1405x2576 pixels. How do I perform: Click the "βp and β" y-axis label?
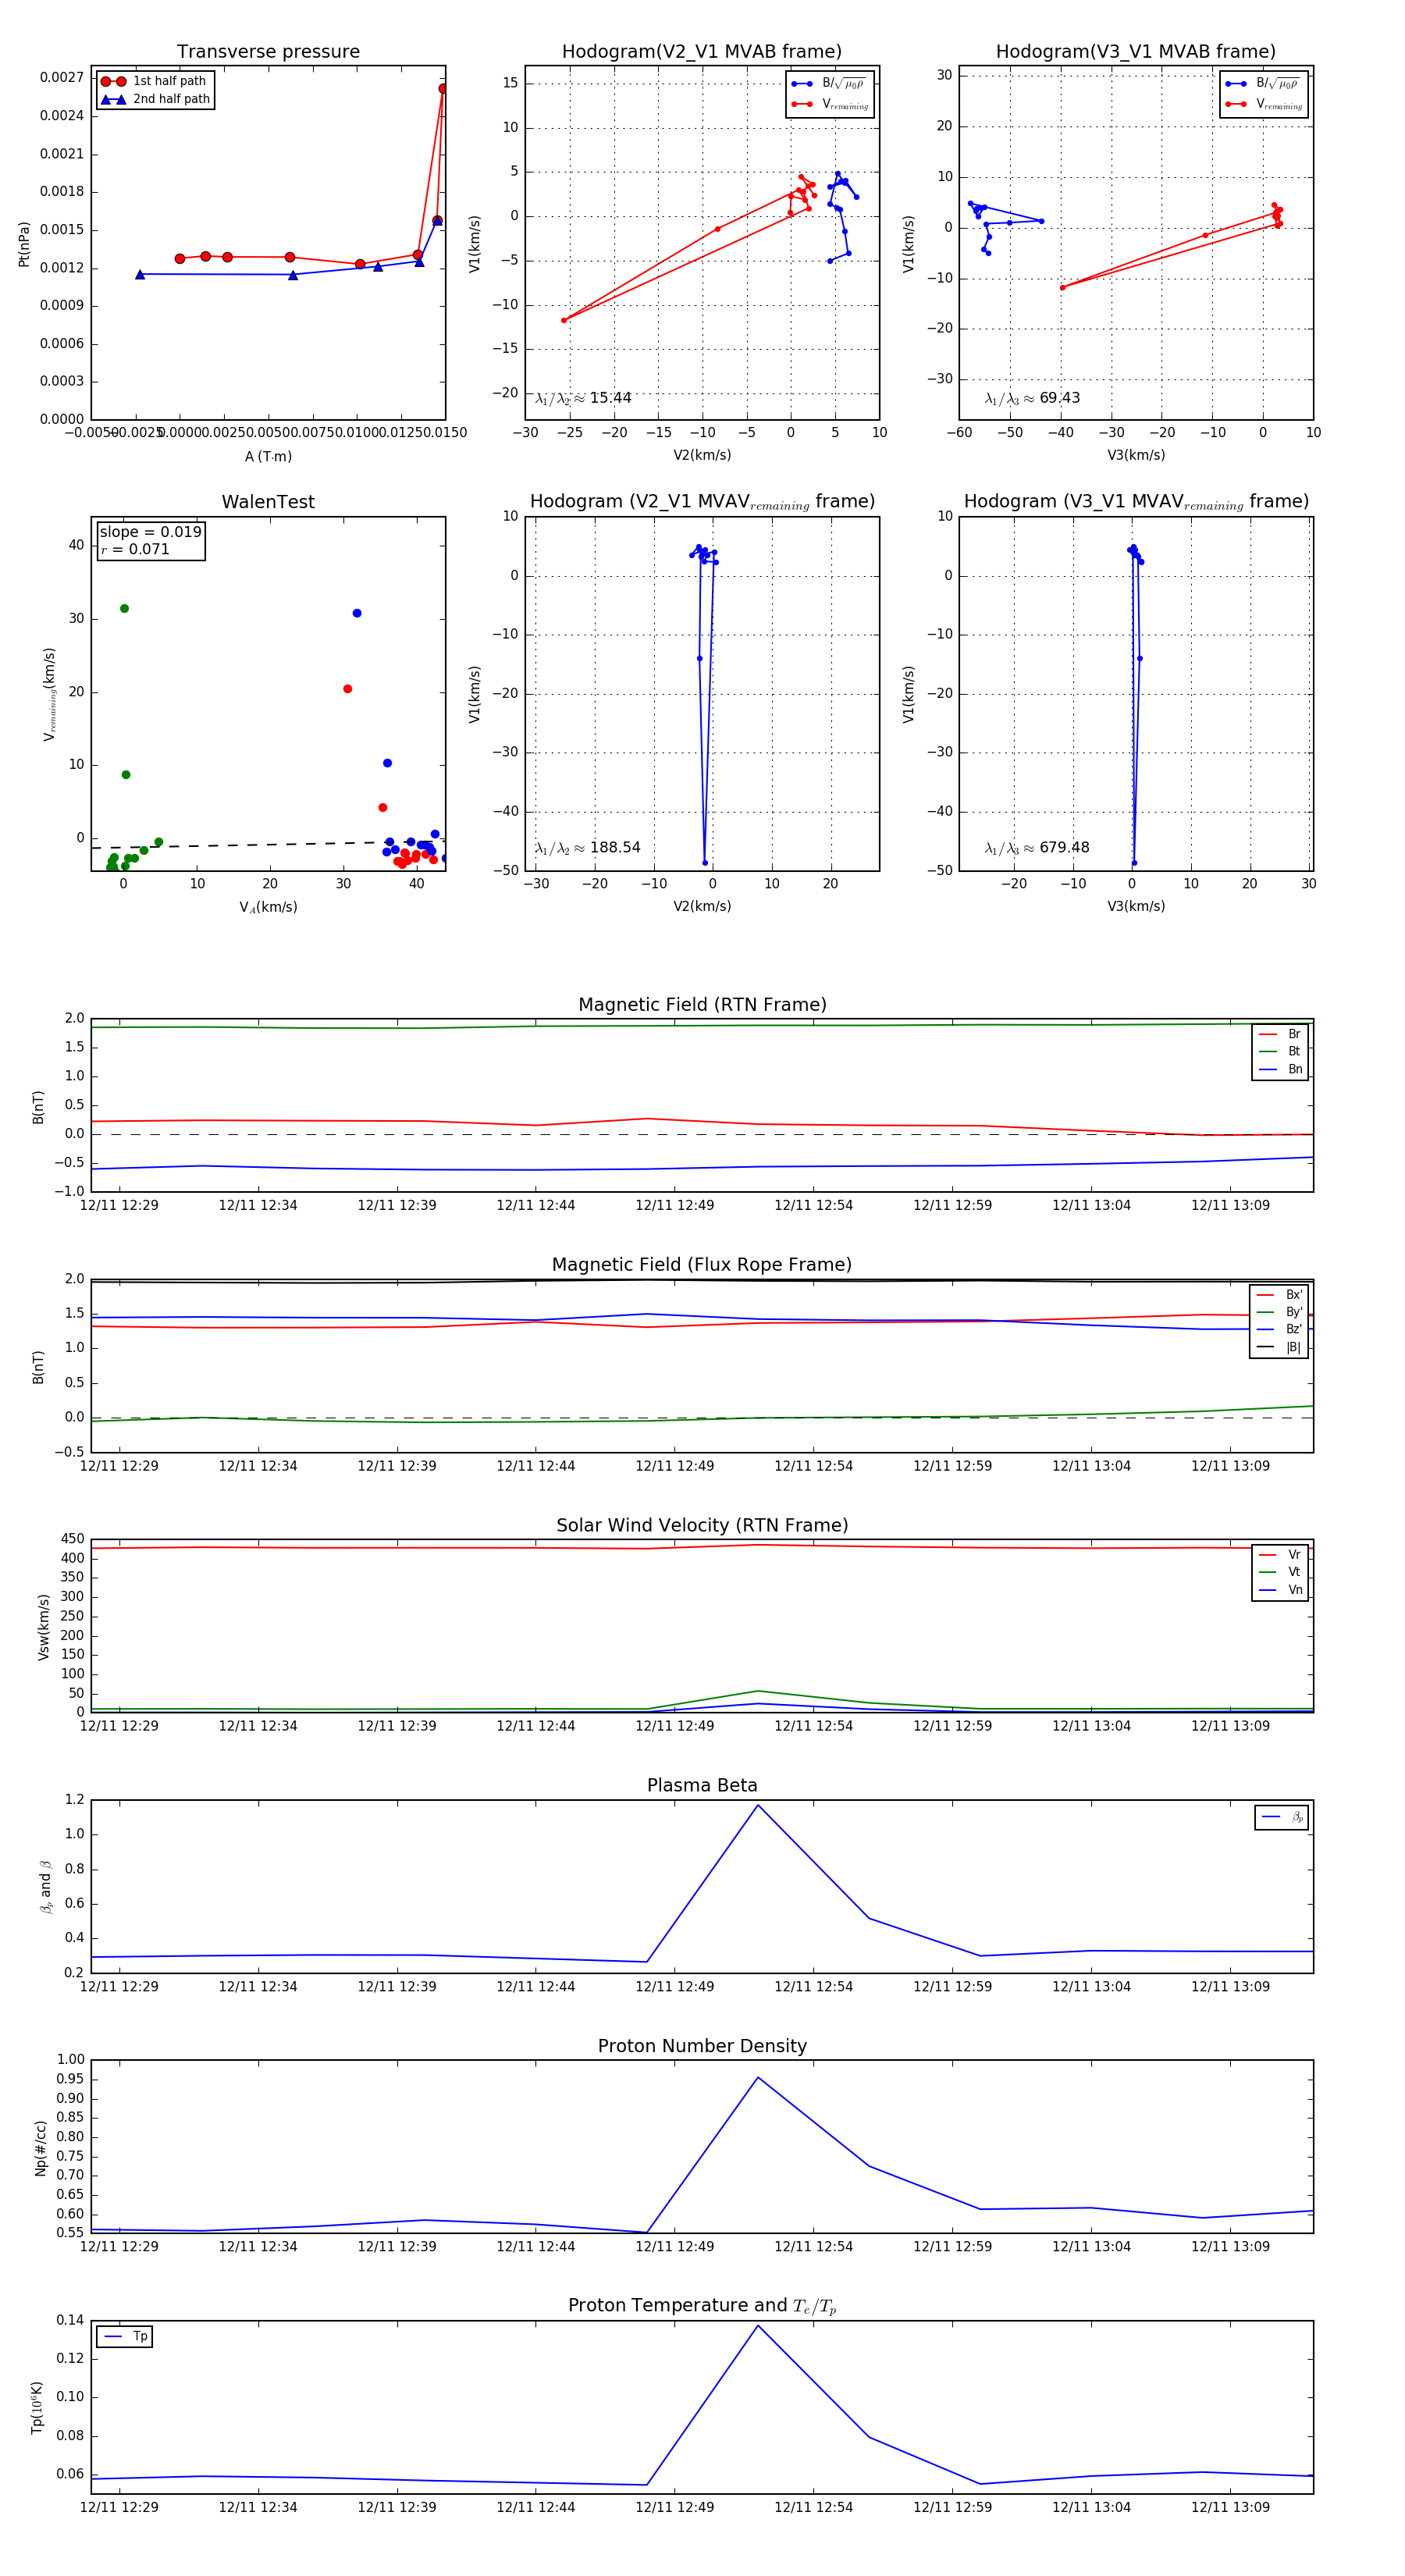click(45, 1887)
